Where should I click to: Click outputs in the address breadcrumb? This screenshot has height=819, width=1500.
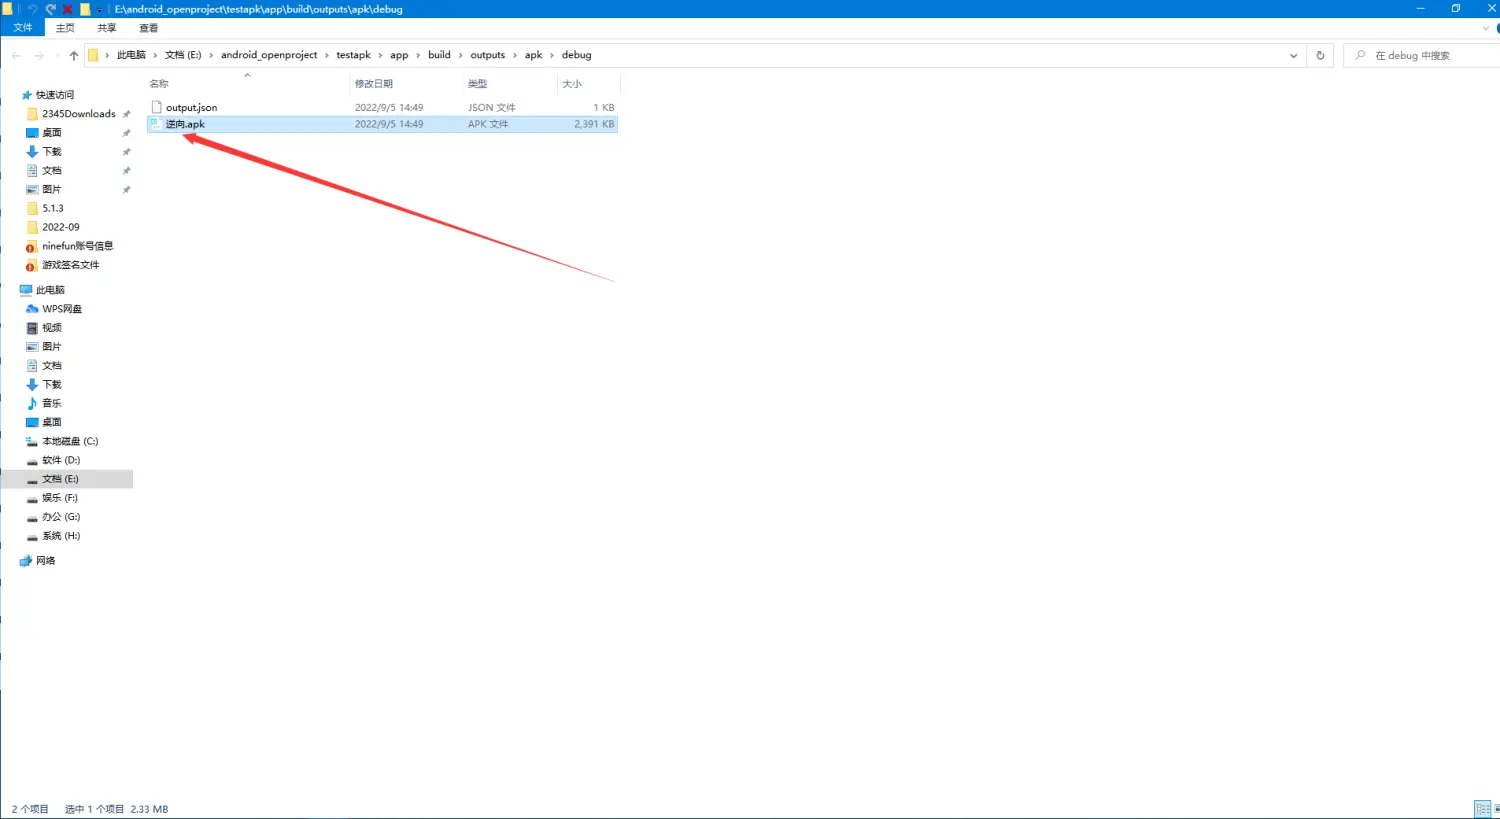coord(487,55)
